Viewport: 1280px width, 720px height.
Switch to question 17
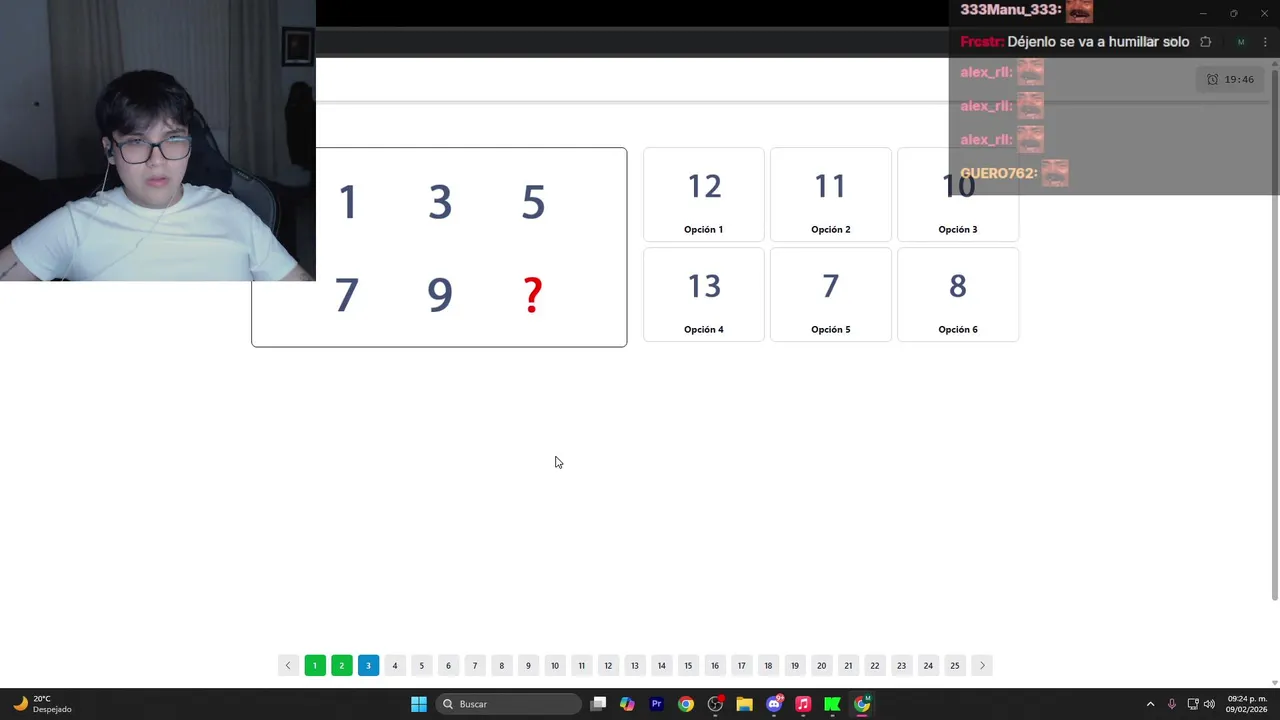(741, 665)
